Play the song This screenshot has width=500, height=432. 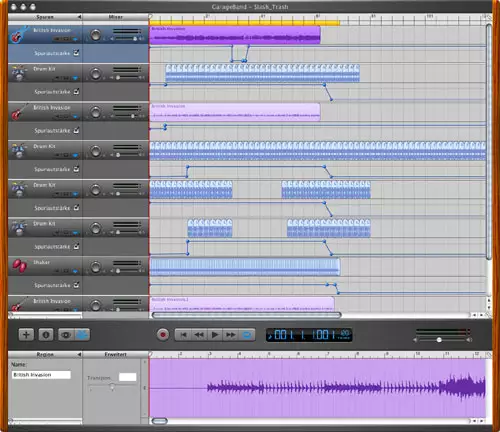coord(215,335)
